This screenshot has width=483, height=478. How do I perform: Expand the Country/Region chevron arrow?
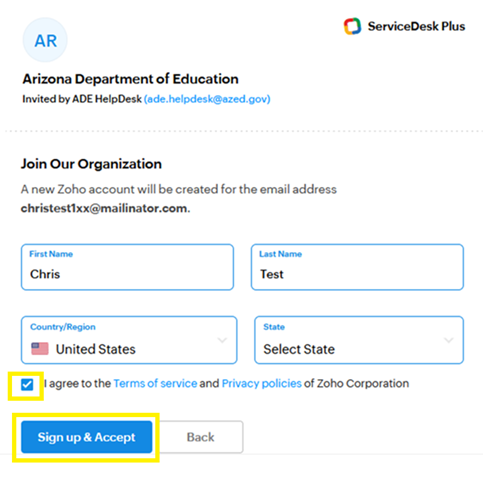[x=222, y=340]
